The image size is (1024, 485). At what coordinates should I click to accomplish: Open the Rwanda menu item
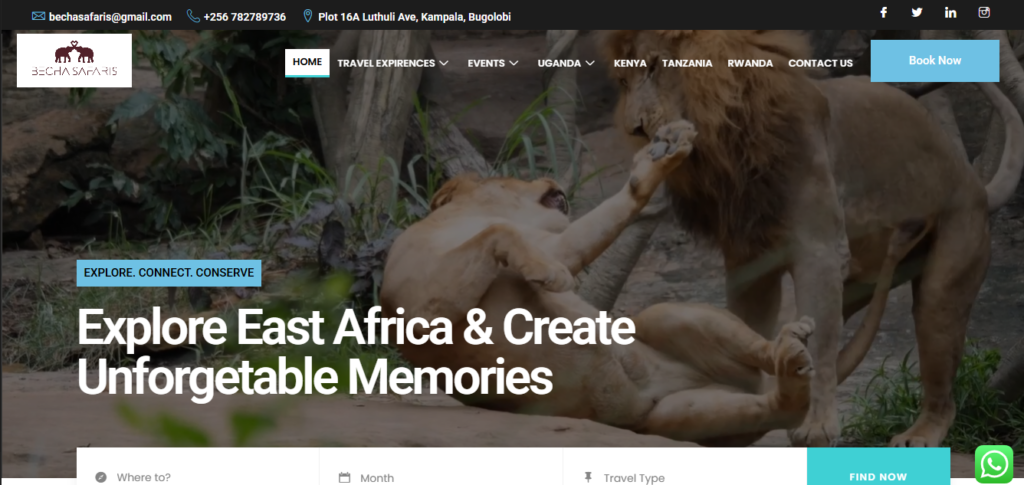click(750, 63)
